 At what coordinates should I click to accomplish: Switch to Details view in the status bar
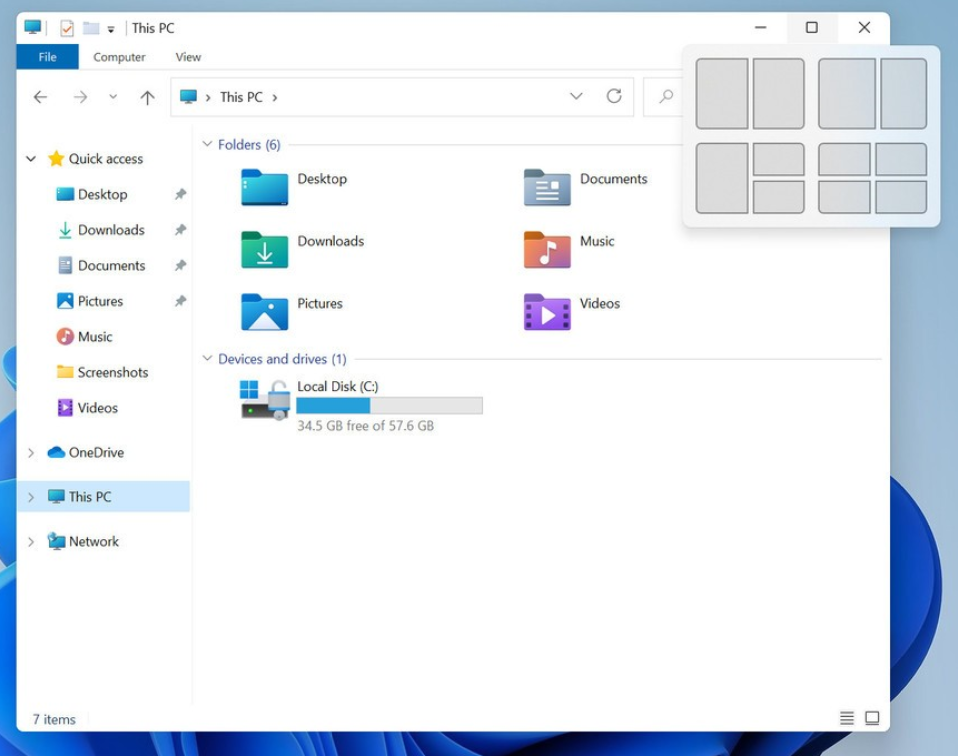click(x=847, y=718)
